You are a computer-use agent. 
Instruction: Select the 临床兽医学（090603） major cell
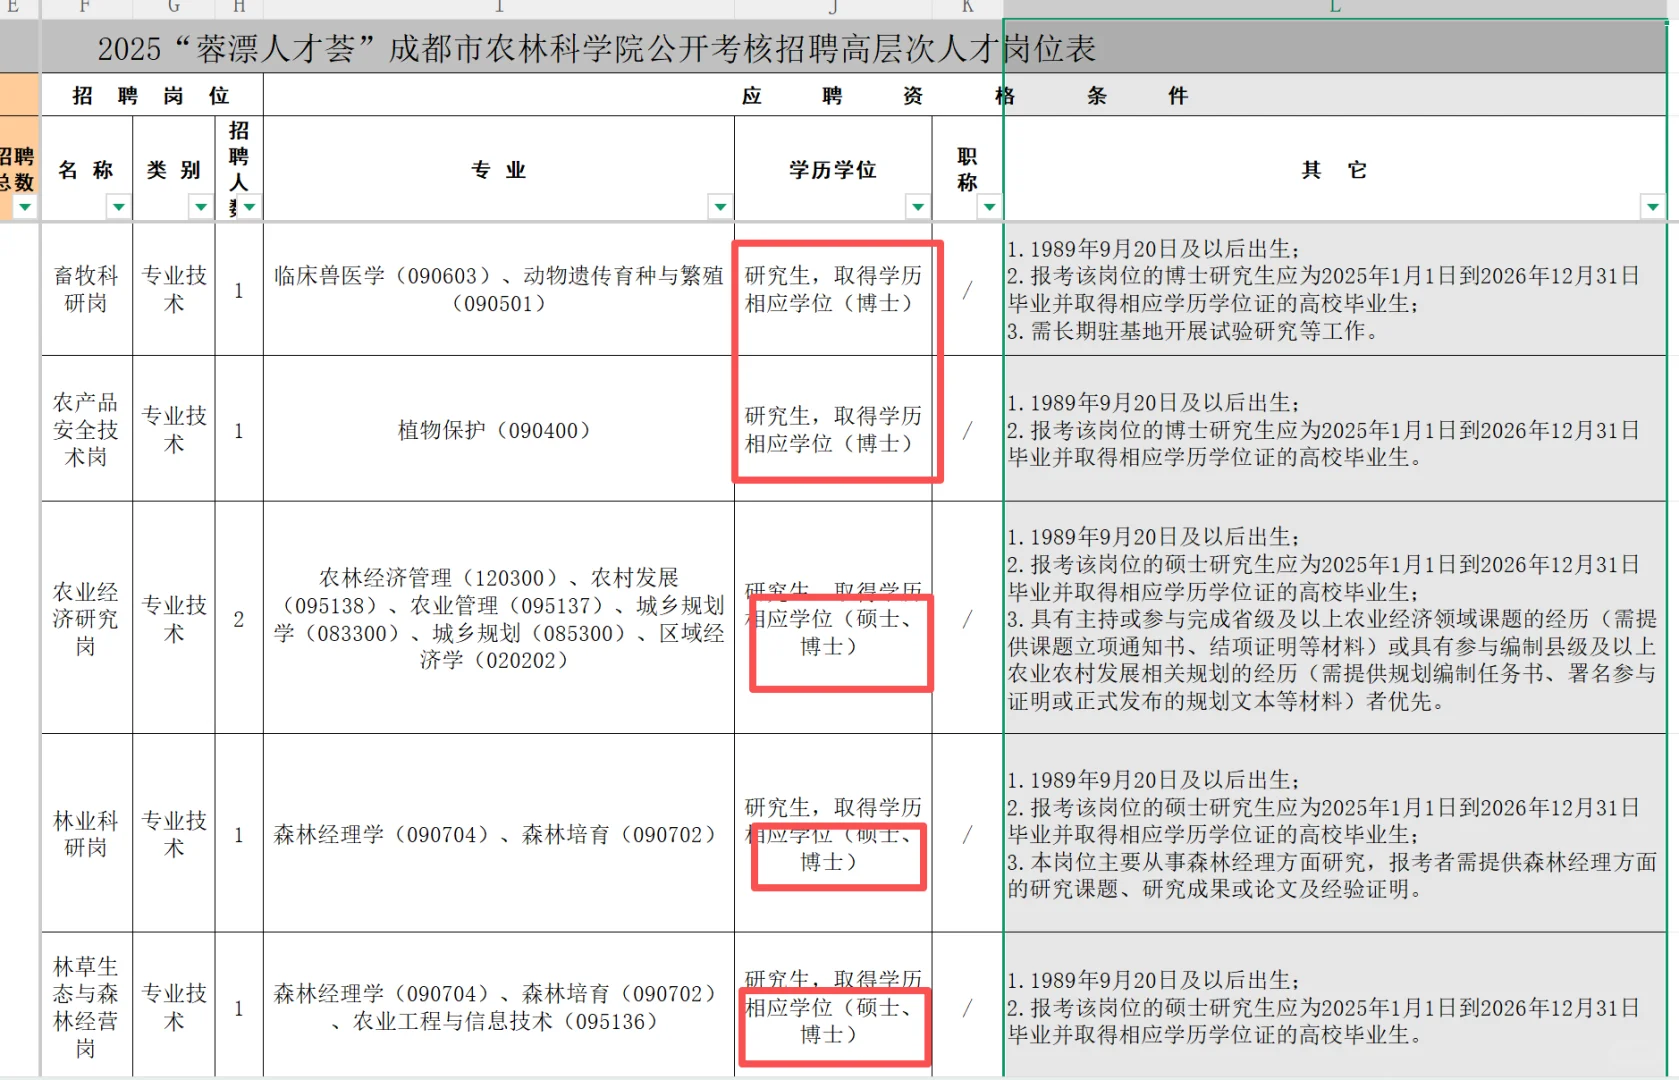pyautogui.click(x=499, y=289)
